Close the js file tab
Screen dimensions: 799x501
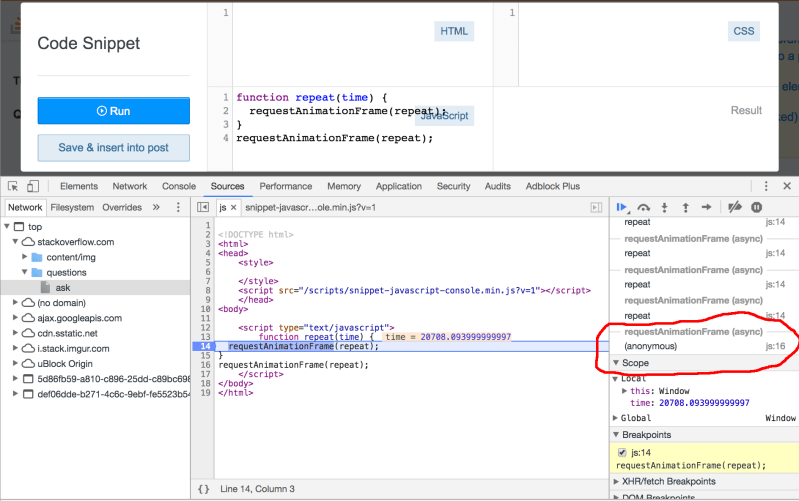click(x=233, y=207)
